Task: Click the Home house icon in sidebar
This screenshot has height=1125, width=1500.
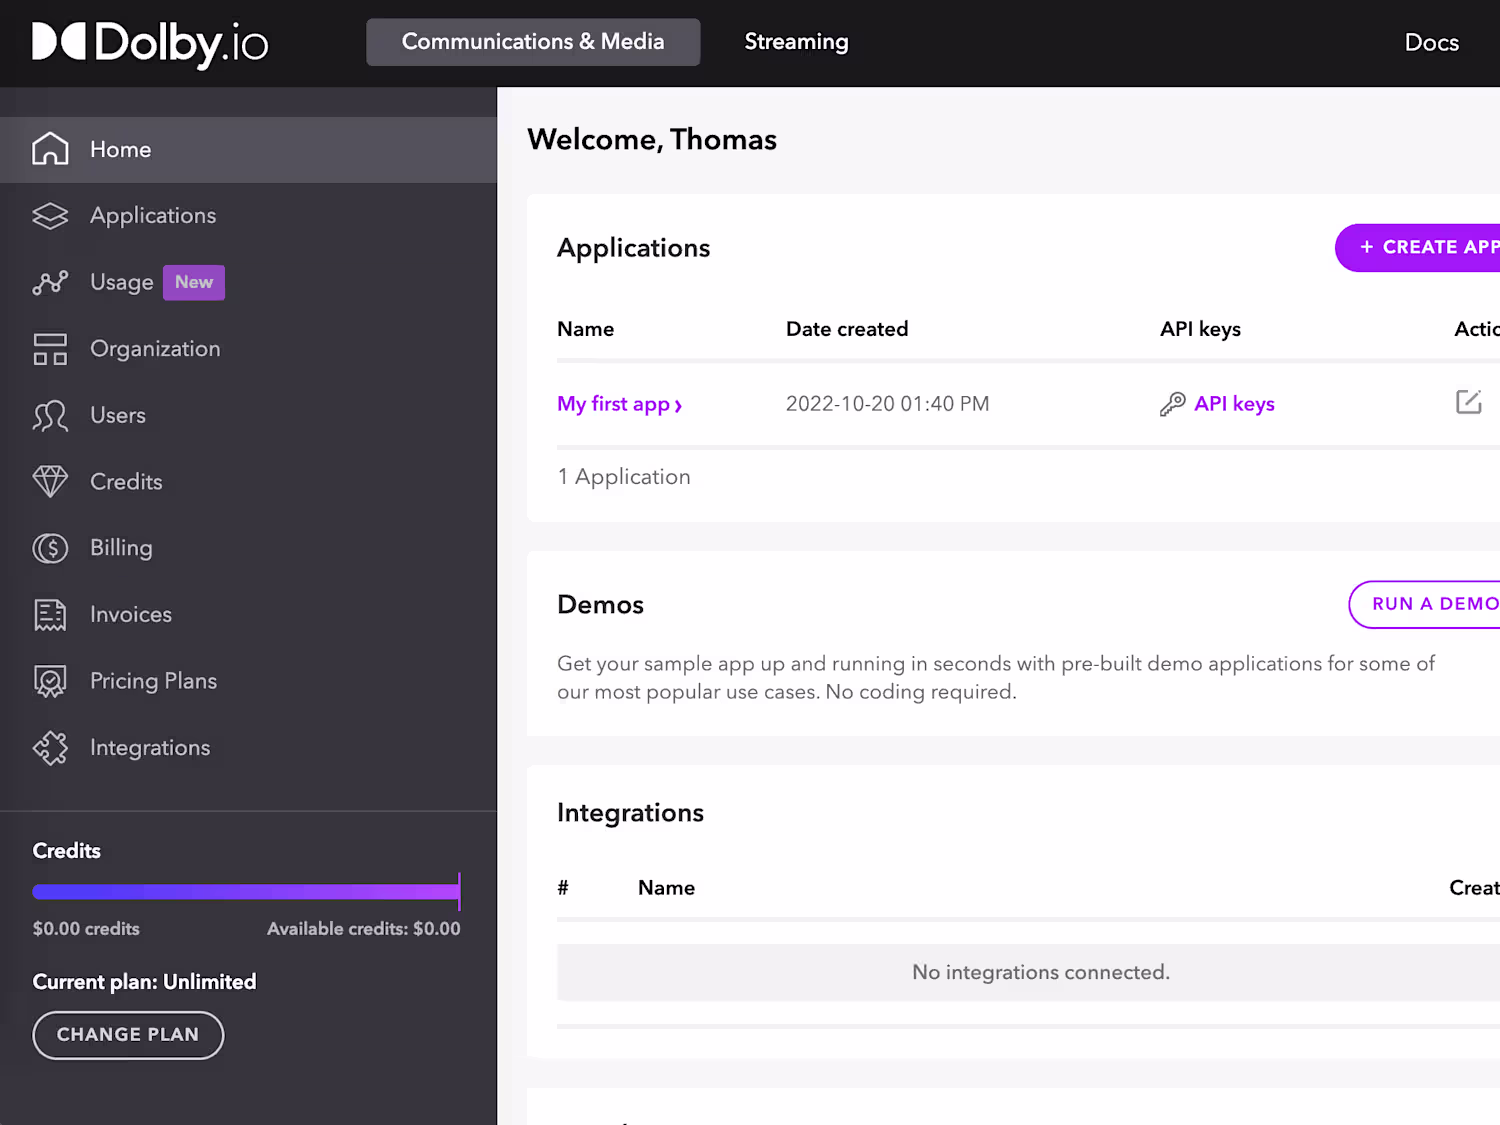Action: point(50,149)
